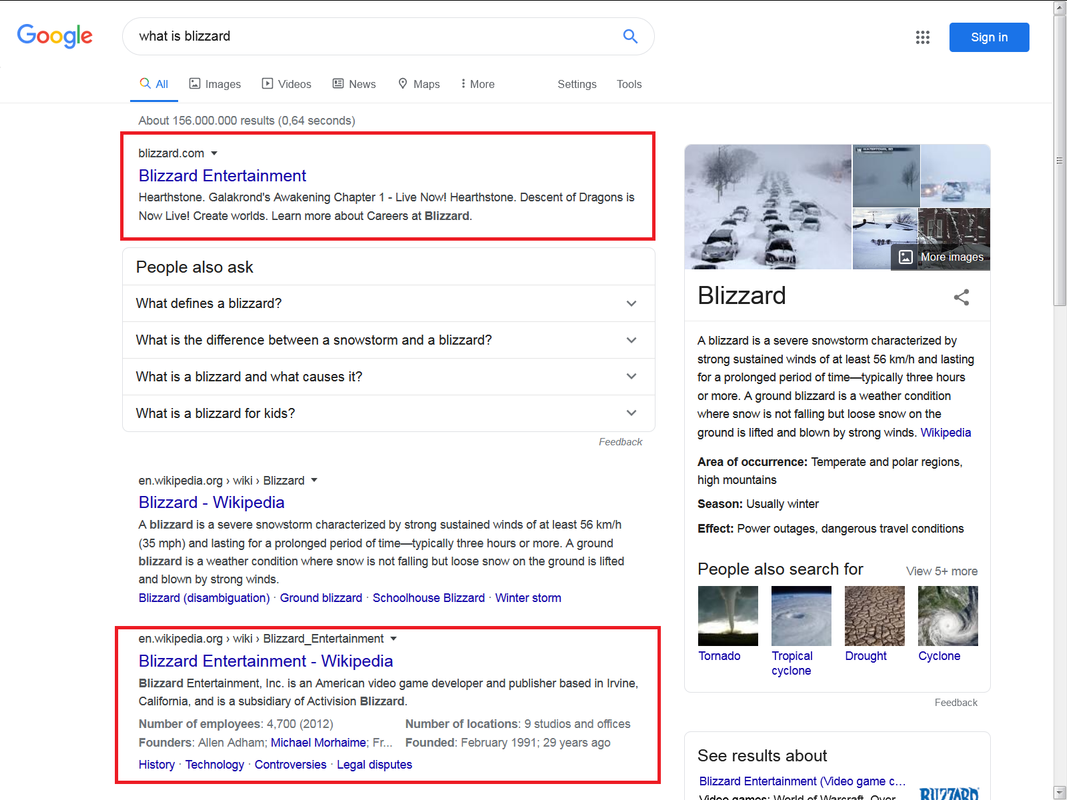Open dropdown arrow beside en.wikipedia.org › wiki › Blizzard
The height and width of the screenshot is (800, 1067).
click(314, 480)
